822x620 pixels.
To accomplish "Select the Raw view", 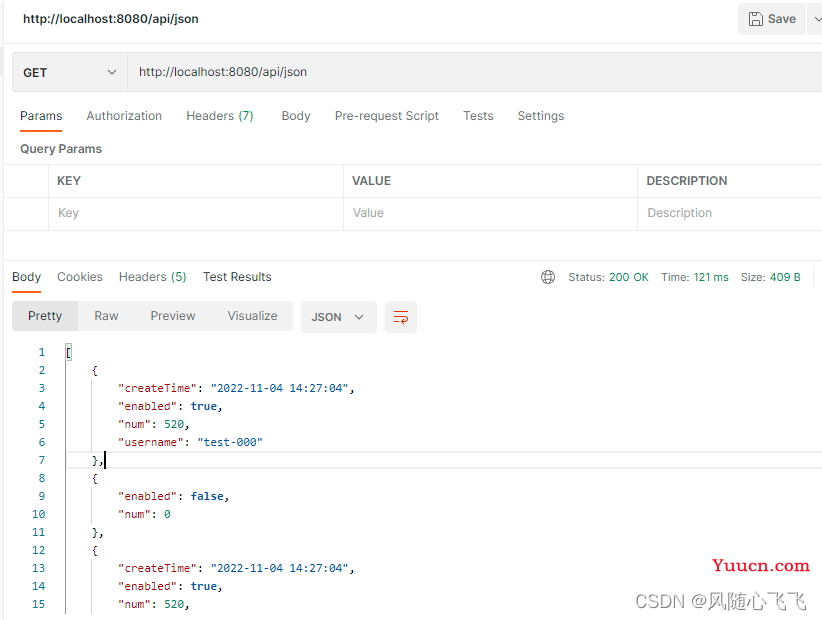I will click(106, 316).
